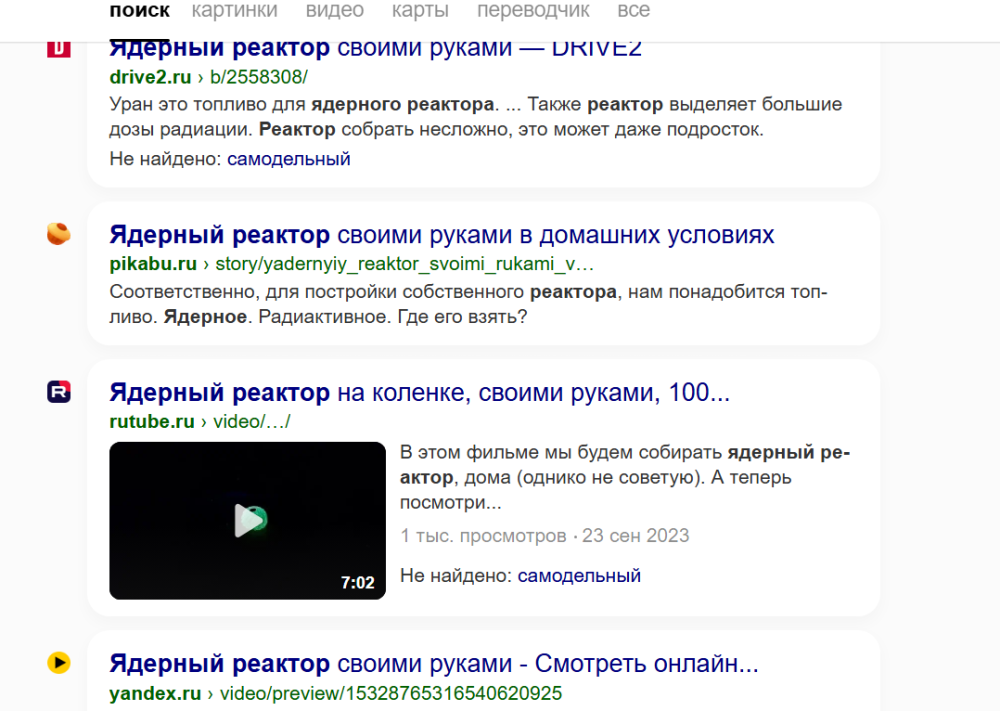Image resolution: width=1000 pixels, height=711 pixels.
Task: Click the Rutube favicon icon
Action: click(x=59, y=392)
